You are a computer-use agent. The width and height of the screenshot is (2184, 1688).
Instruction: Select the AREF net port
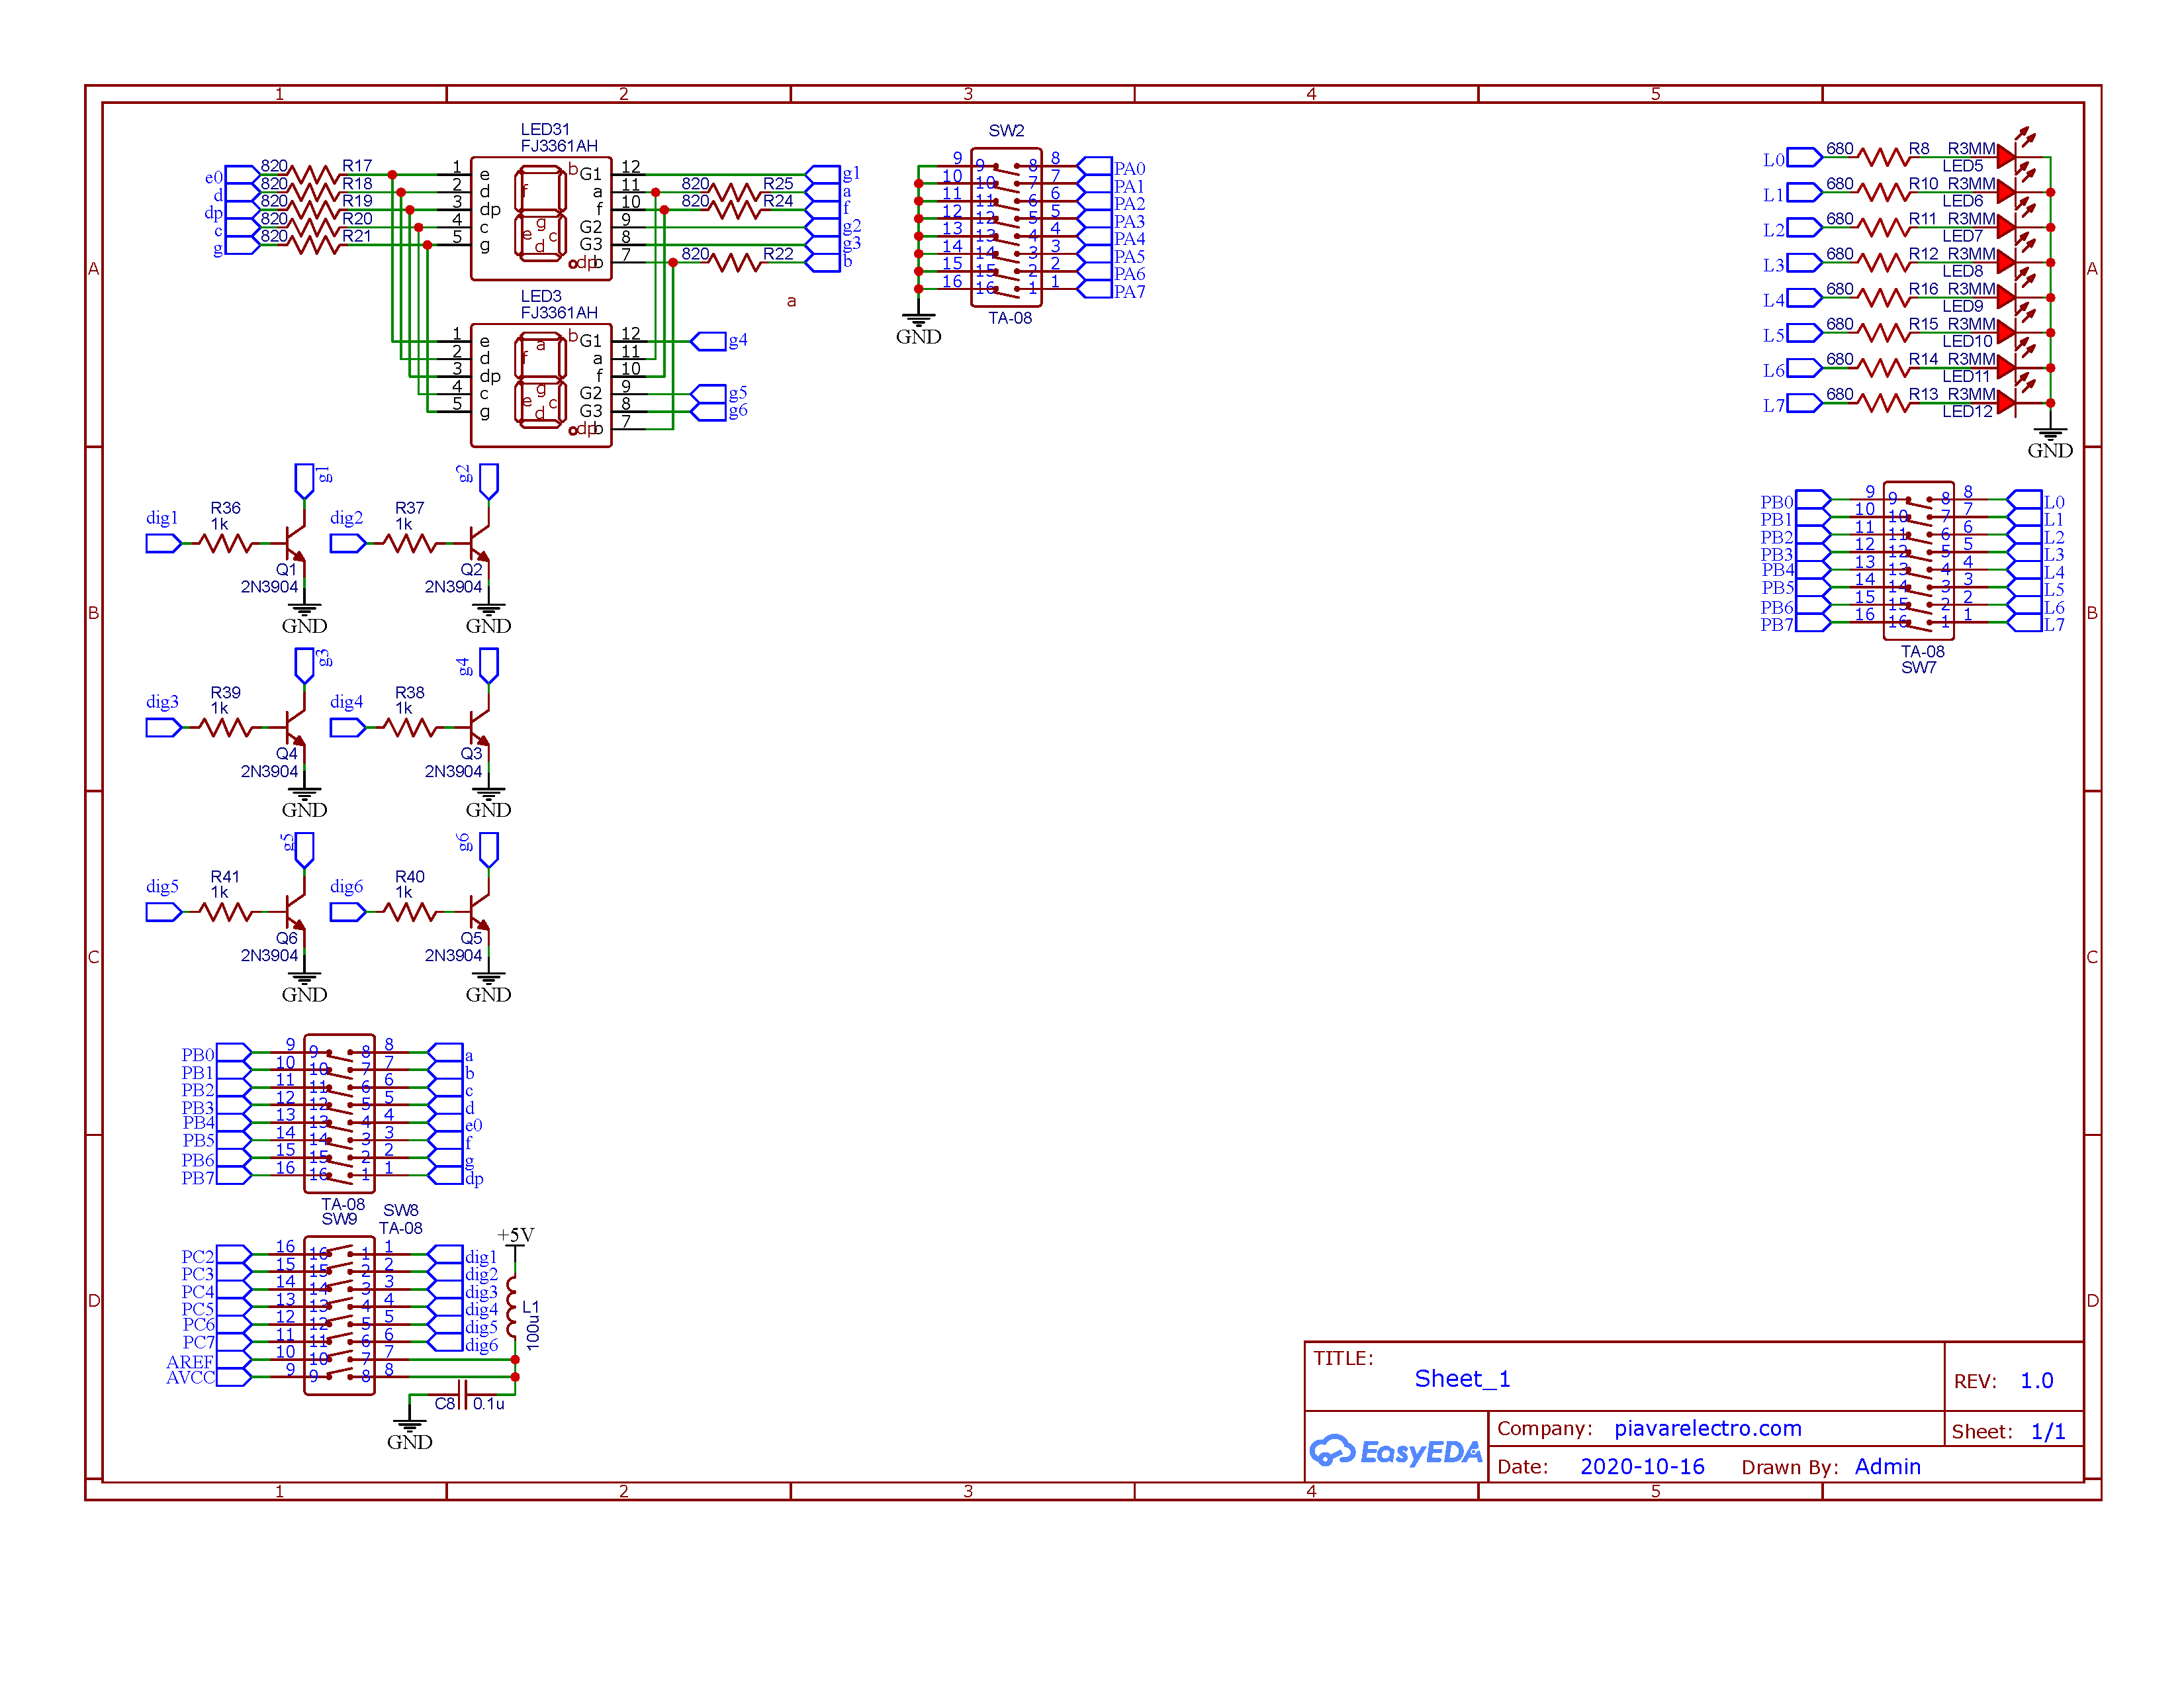(x=234, y=1359)
